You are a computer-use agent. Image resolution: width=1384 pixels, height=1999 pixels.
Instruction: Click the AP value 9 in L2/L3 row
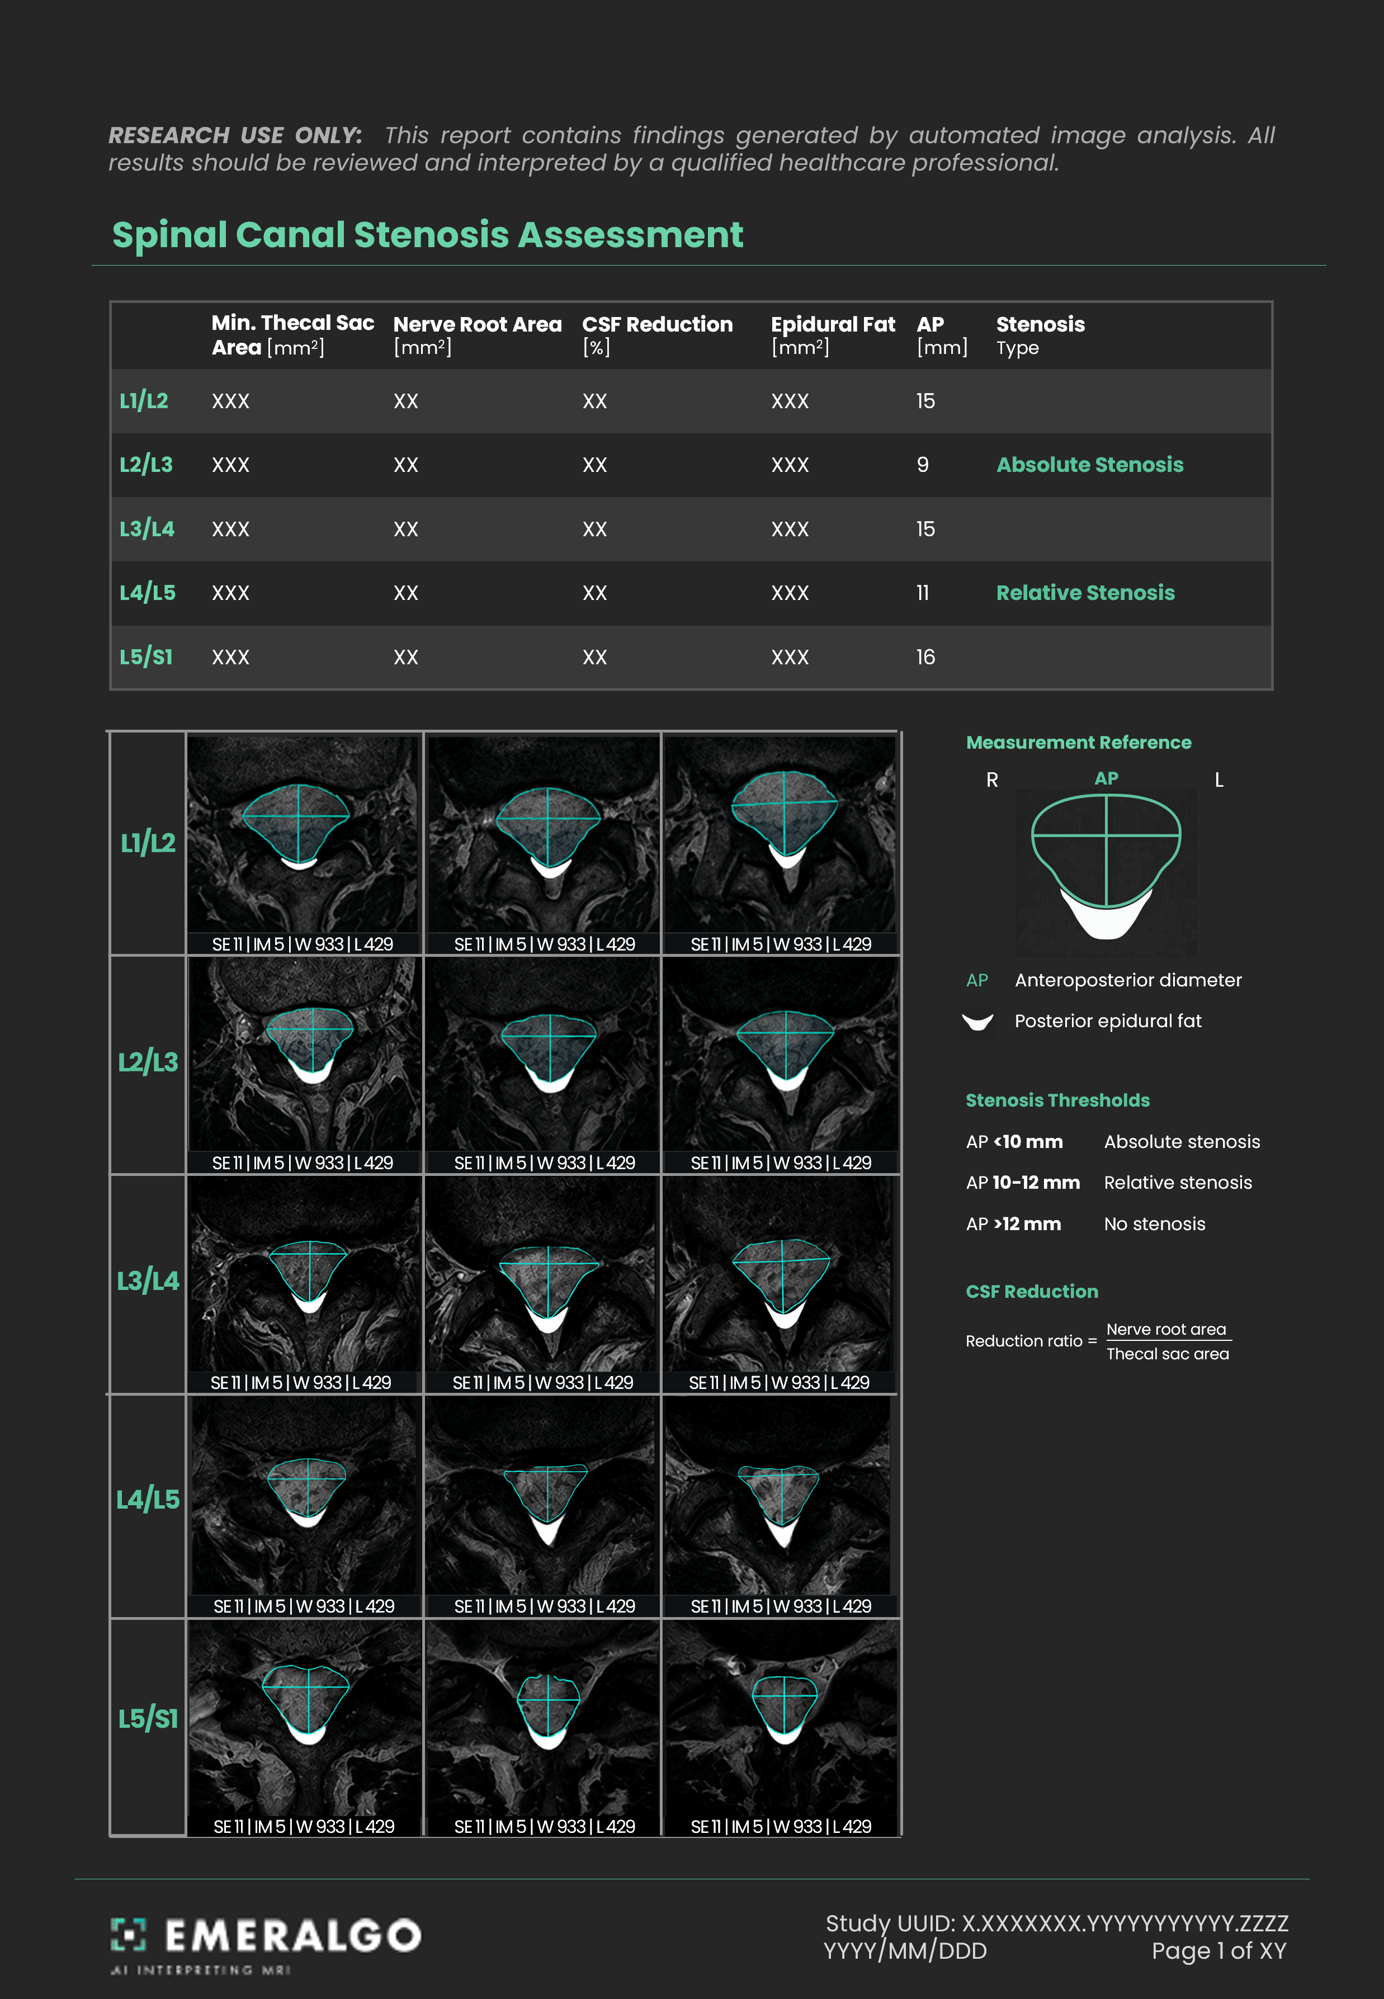[x=922, y=465]
